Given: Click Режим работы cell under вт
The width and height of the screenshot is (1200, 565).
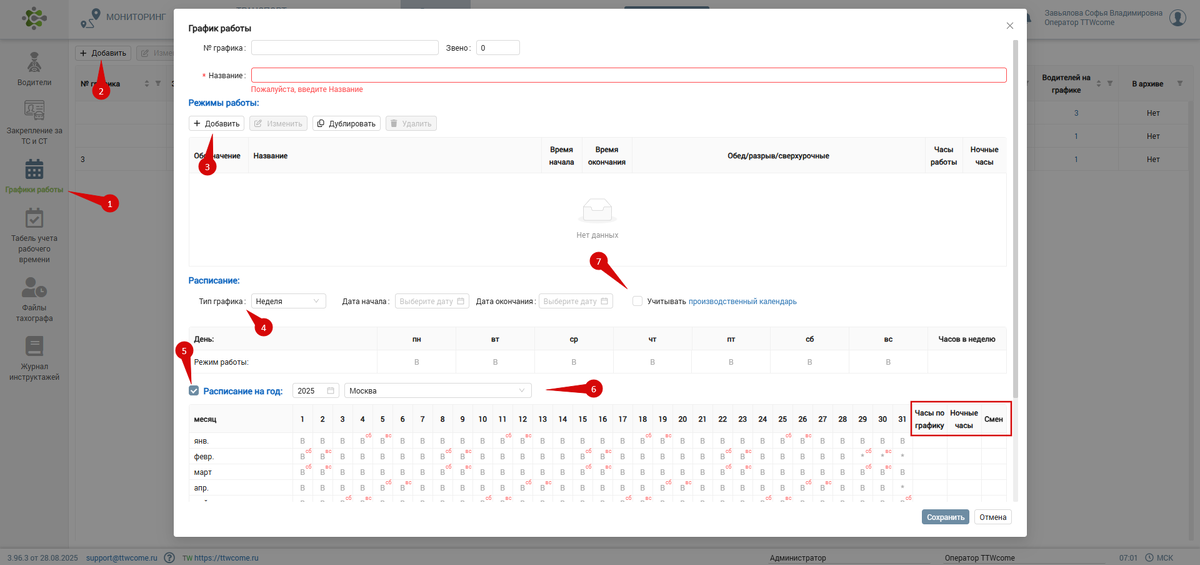Looking at the screenshot, I should (495, 362).
